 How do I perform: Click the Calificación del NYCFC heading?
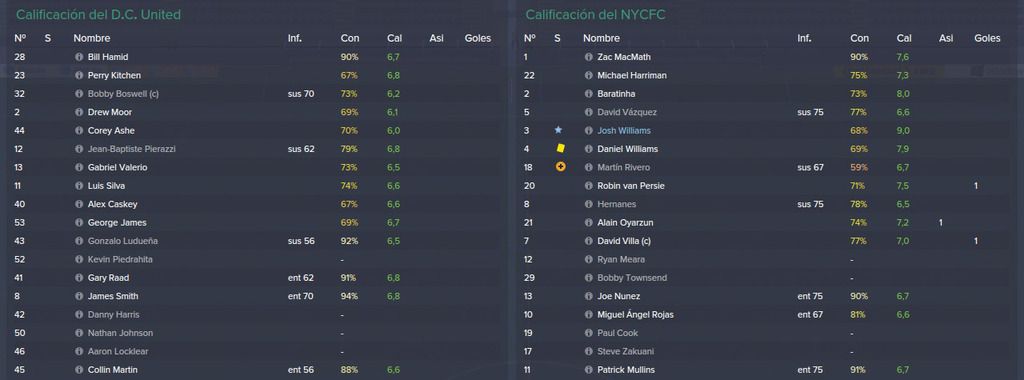(x=595, y=14)
